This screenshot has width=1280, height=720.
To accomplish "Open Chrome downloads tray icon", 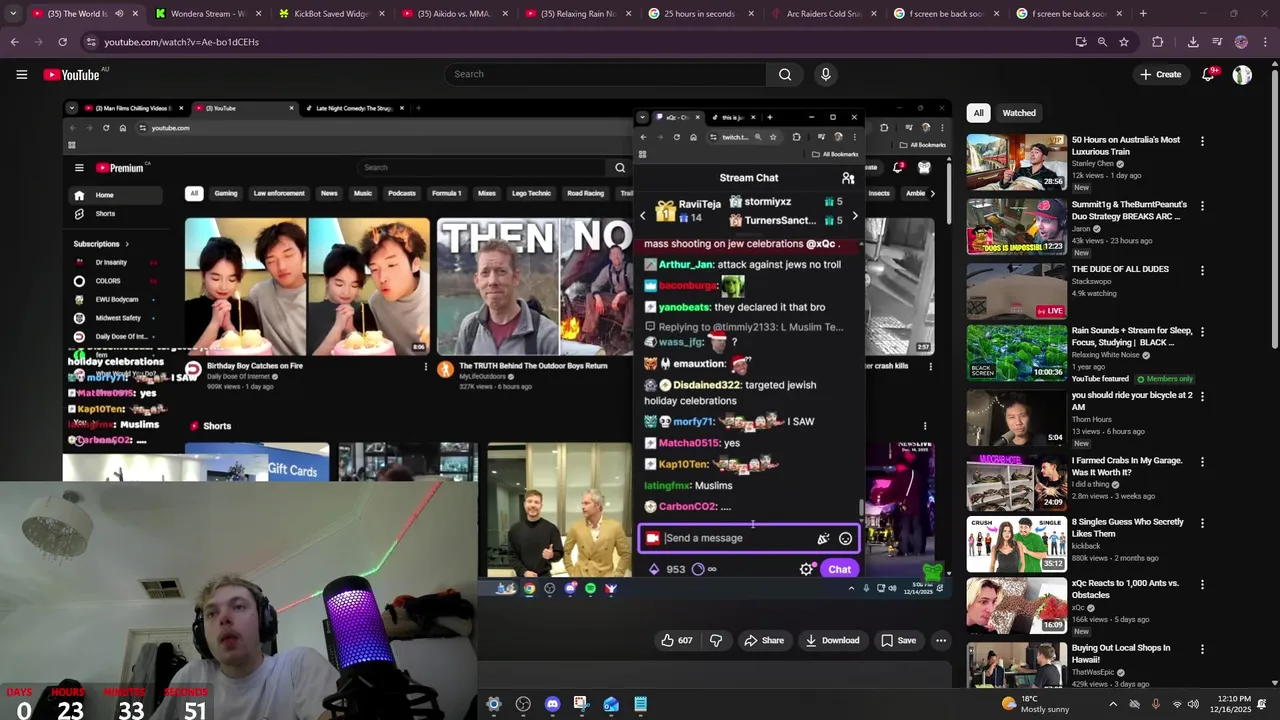I will click(1193, 42).
